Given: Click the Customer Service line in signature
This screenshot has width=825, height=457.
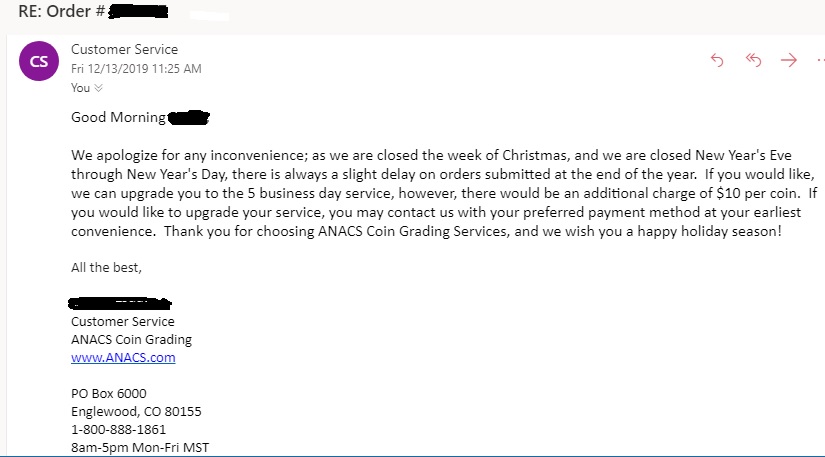Looking at the screenshot, I should coord(122,321).
